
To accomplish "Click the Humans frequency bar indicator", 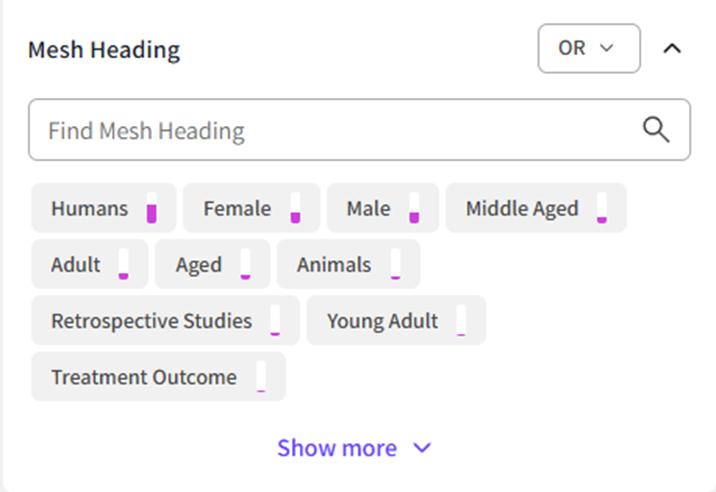I will [x=152, y=209].
